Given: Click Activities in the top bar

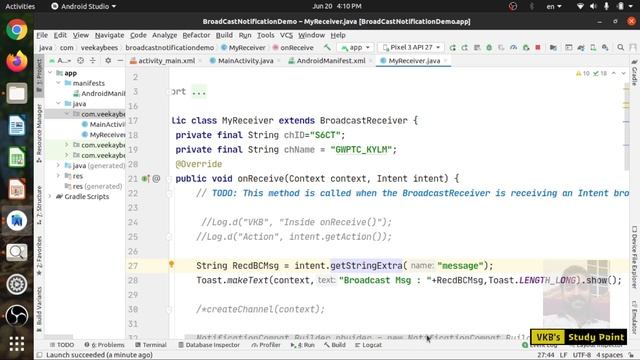Looking at the screenshot, I should point(20,6).
